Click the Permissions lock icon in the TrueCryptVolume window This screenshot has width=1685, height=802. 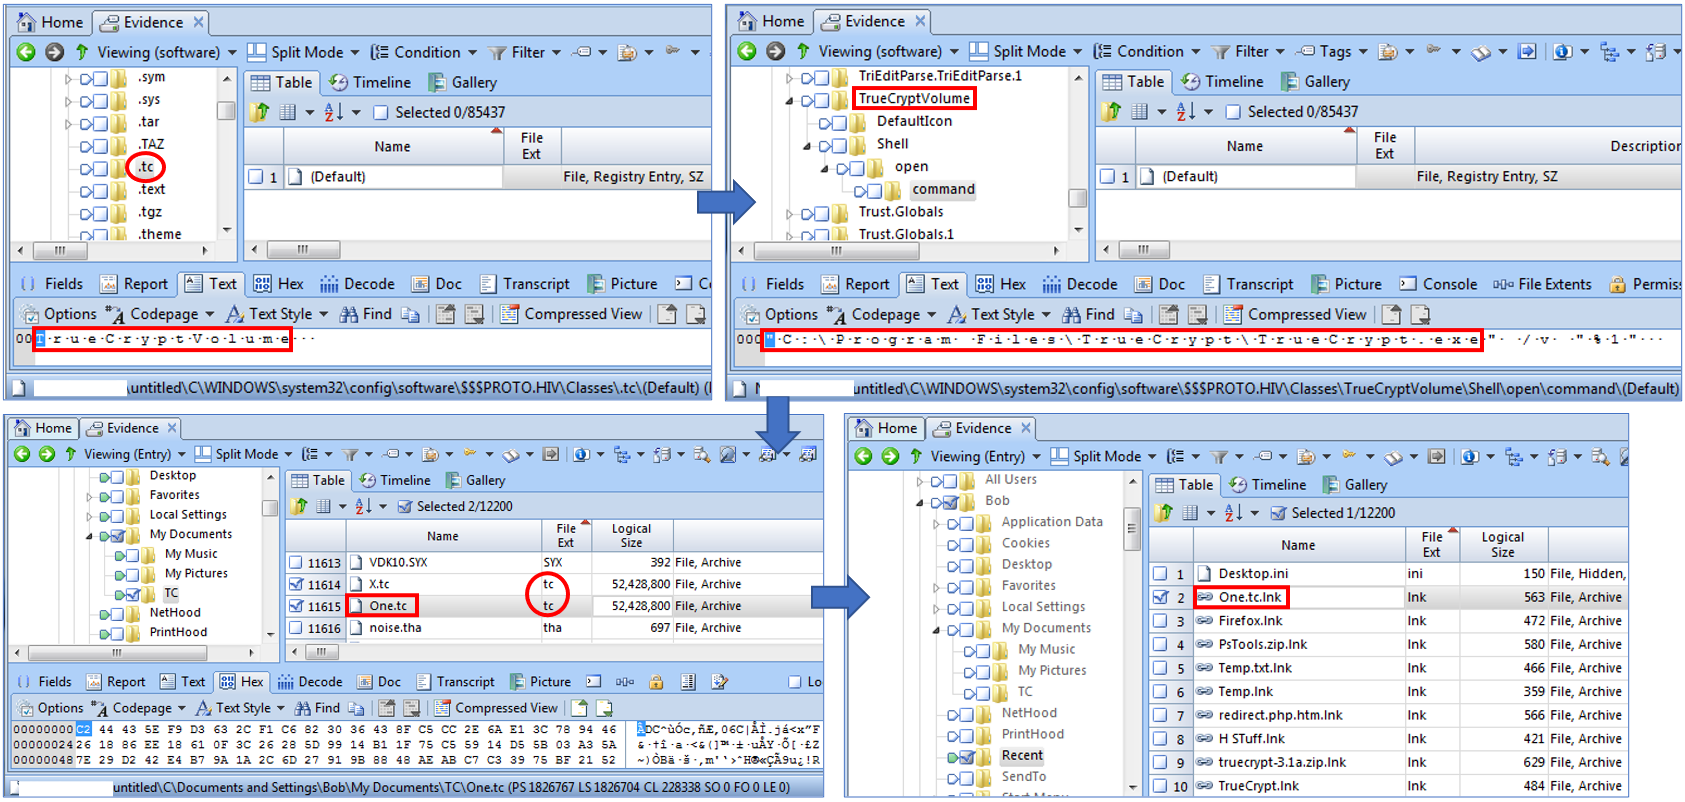pyautogui.click(x=1617, y=284)
